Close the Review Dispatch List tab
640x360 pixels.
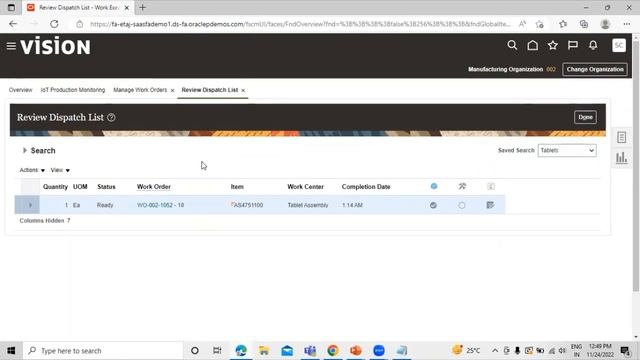coord(243,90)
